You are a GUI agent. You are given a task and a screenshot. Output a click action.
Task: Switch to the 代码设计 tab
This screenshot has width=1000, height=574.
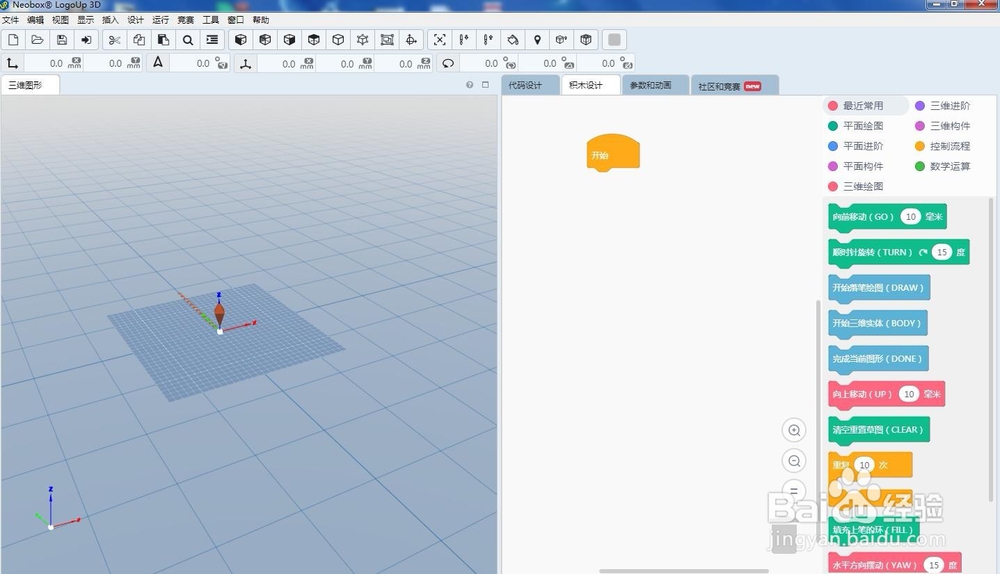click(529, 85)
